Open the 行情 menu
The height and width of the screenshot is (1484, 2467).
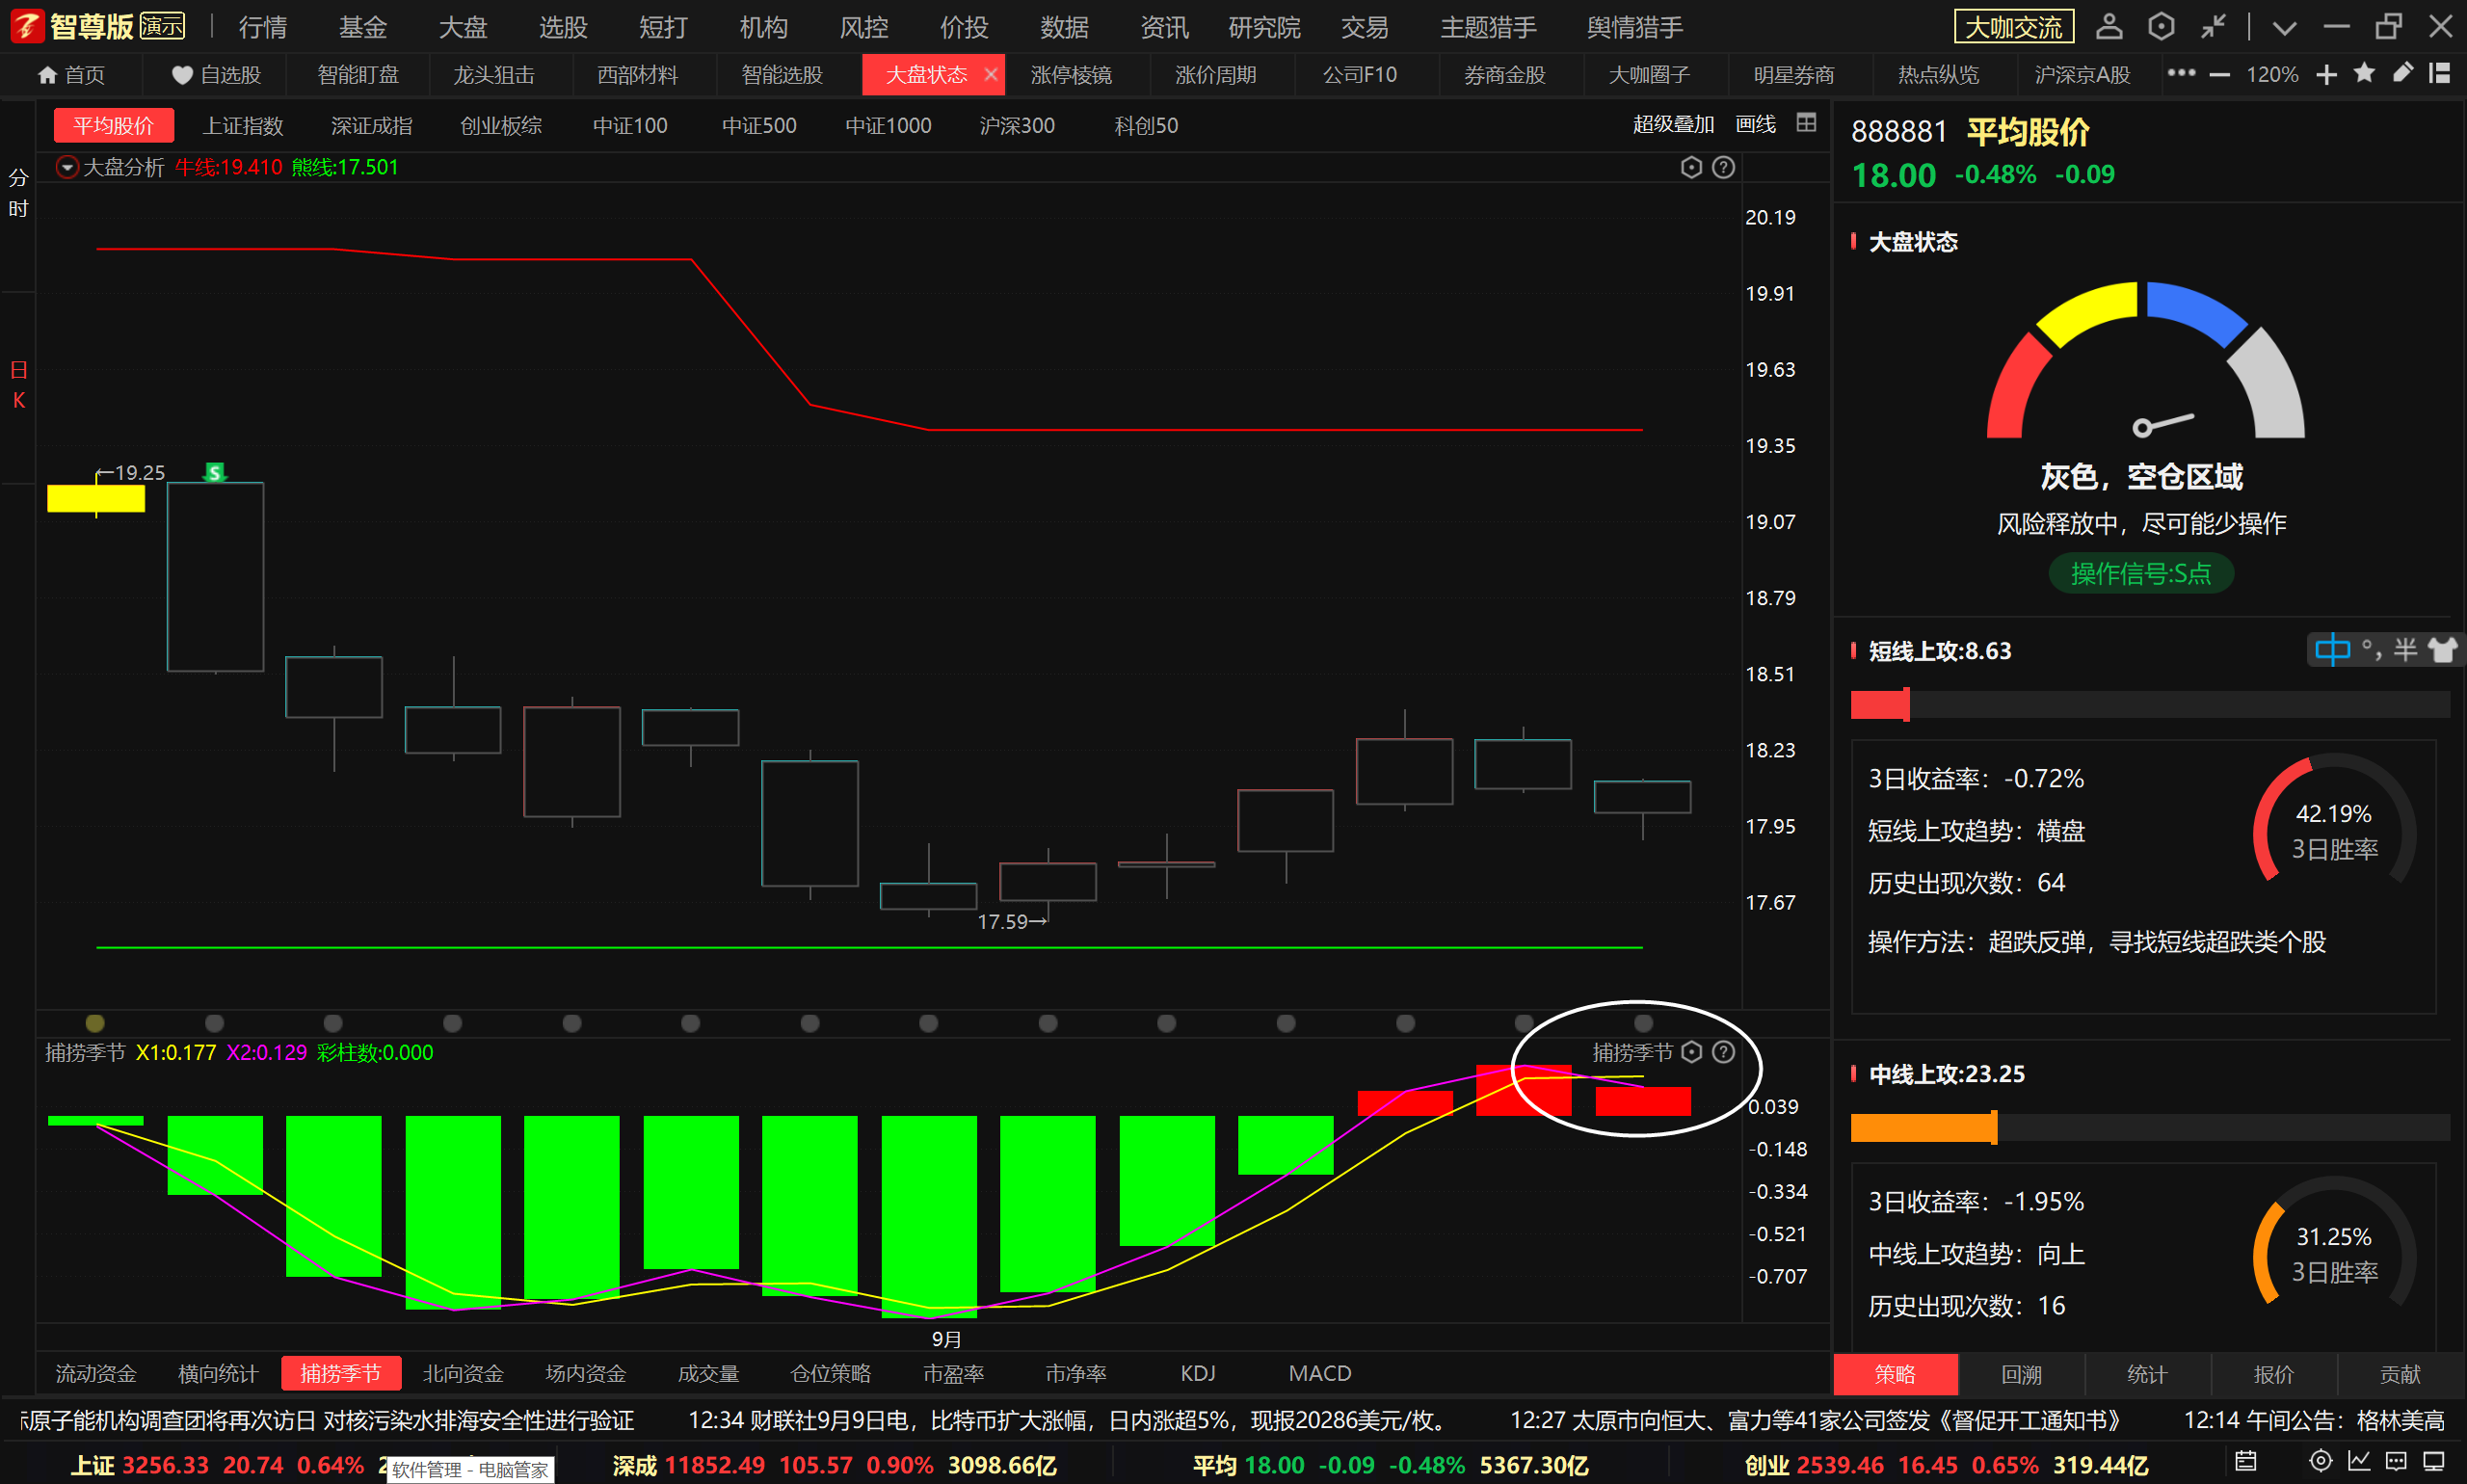click(263, 27)
